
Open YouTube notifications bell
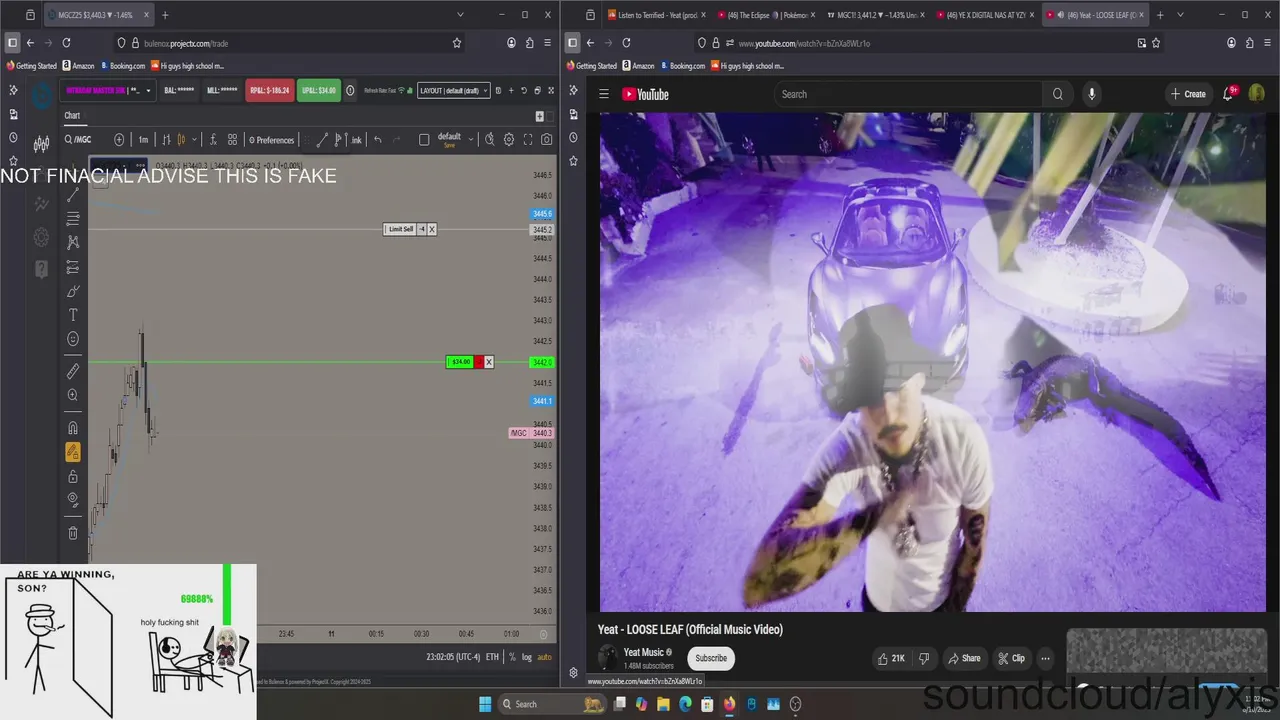1229,93
